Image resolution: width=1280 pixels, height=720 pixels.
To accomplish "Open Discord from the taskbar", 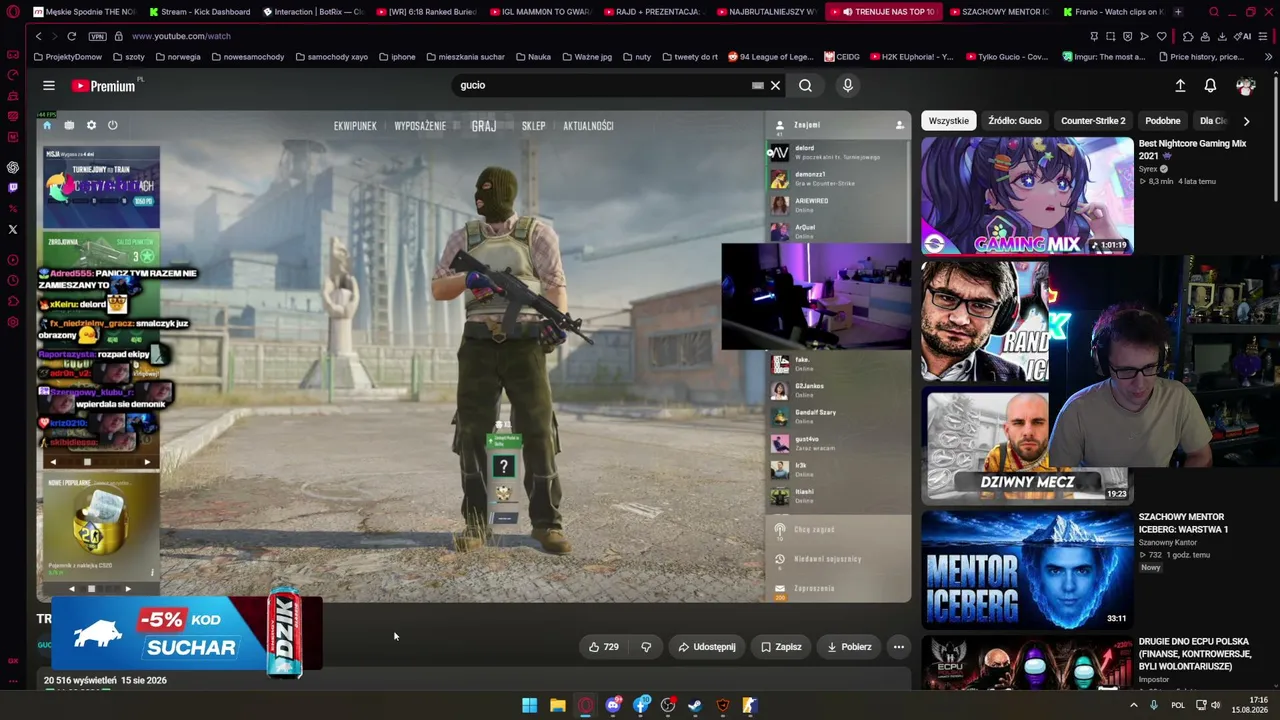I will (x=613, y=705).
